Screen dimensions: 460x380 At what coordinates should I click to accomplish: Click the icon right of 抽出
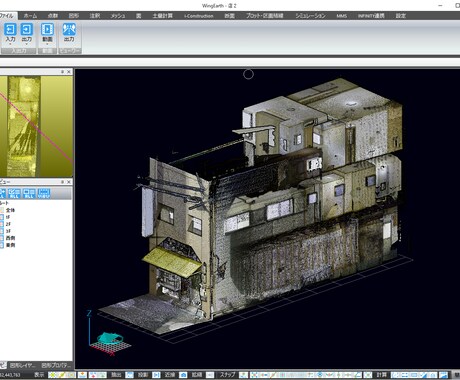[129, 375]
